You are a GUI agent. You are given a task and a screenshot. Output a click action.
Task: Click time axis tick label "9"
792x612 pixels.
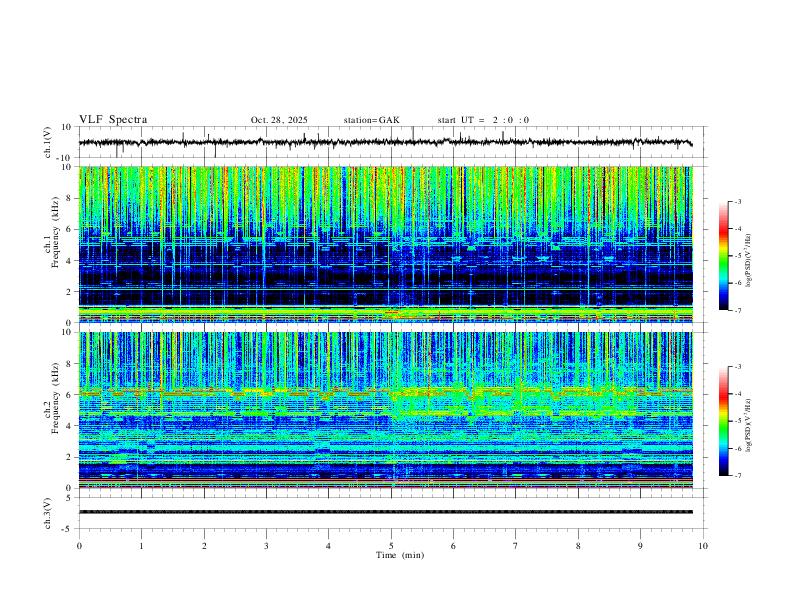pyautogui.click(x=640, y=546)
